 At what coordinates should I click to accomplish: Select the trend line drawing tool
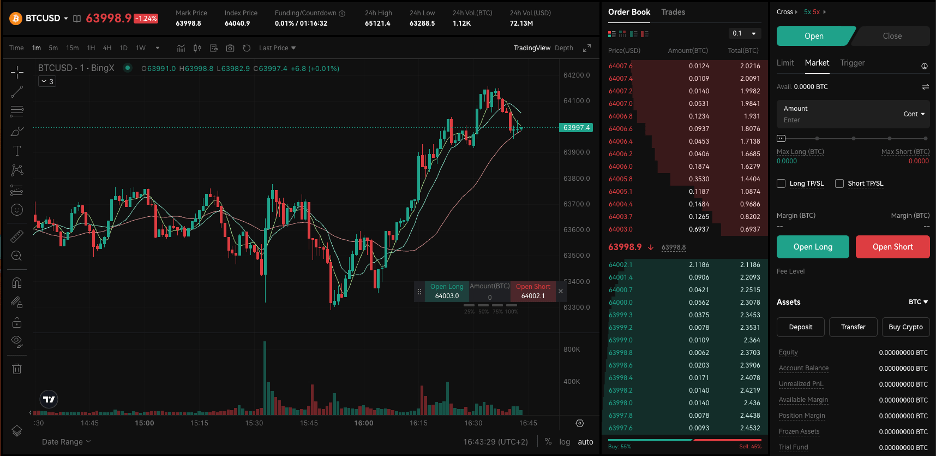(x=17, y=91)
